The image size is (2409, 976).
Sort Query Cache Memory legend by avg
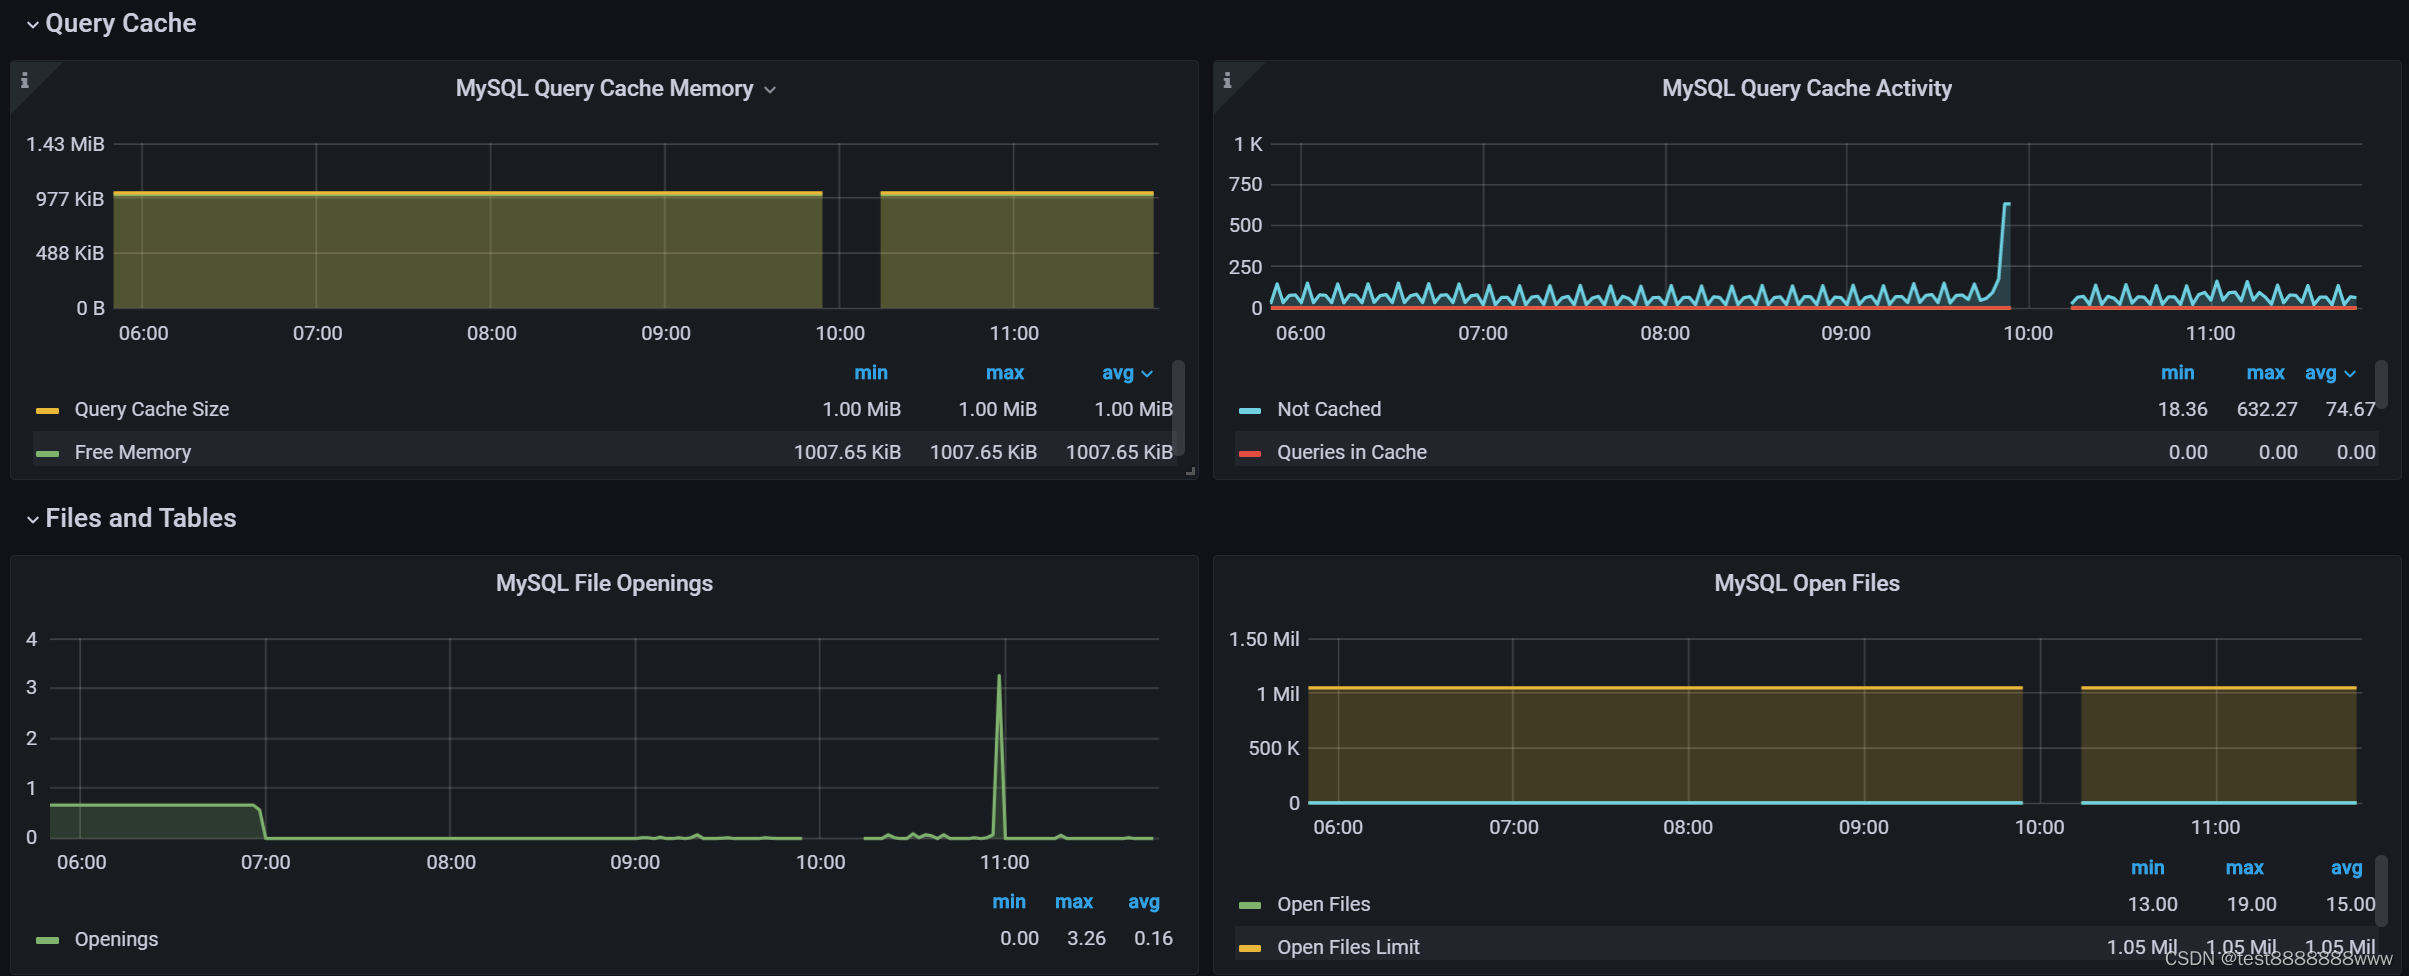(x=1127, y=373)
